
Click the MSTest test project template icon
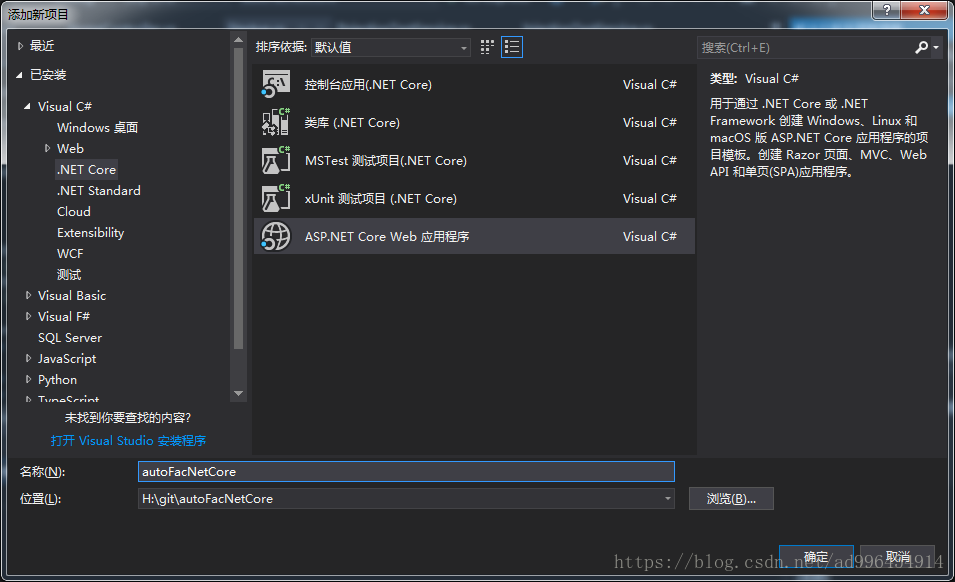pyautogui.click(x=275, y=161)
